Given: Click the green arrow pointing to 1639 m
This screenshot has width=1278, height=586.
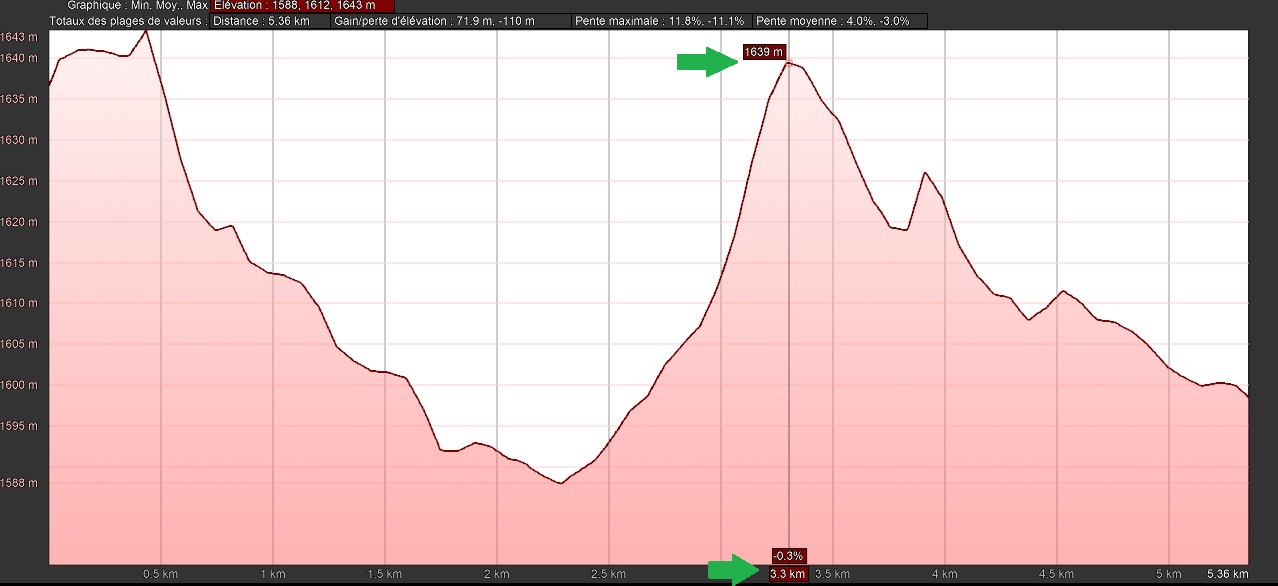Looking at the screenshot, I should (707, 62).
